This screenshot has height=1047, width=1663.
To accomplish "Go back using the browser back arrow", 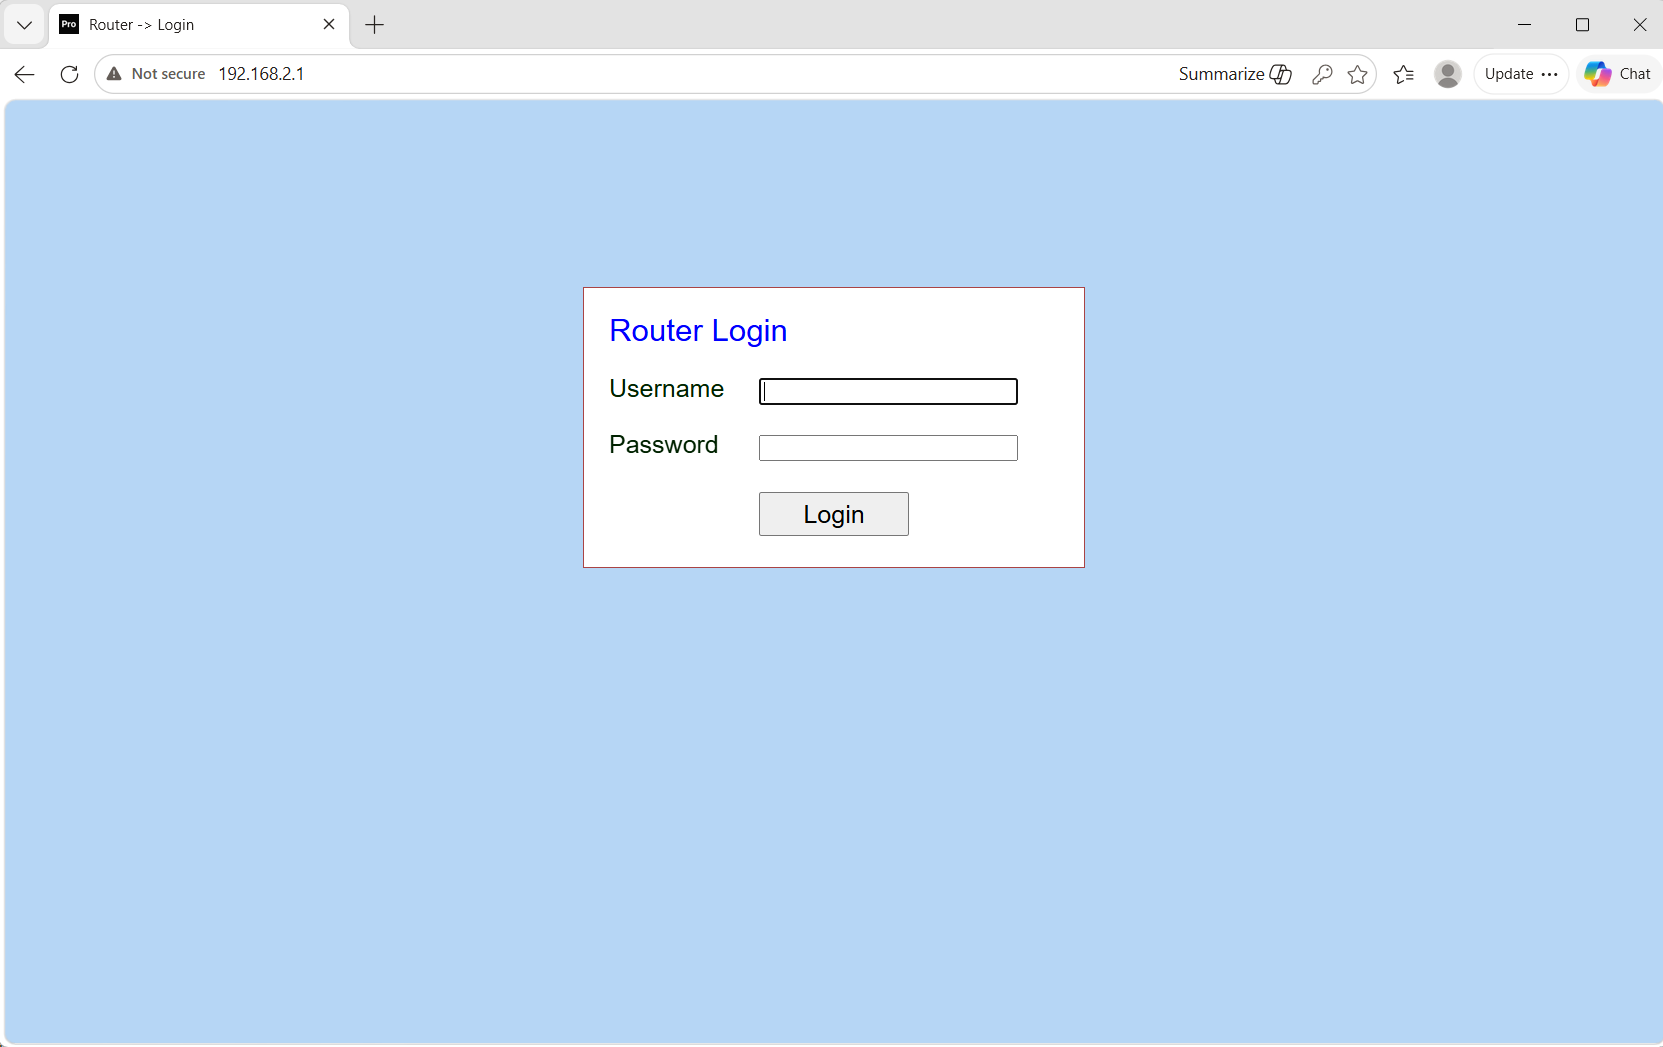I will [x=25, y=74].
